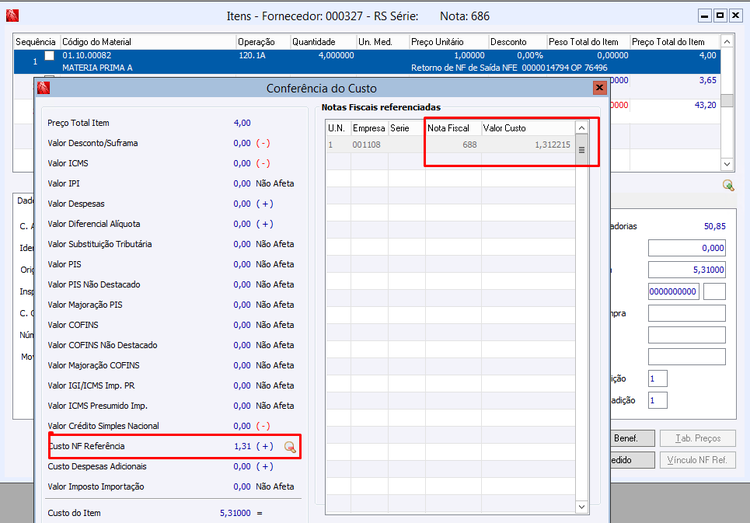
Task: Click the Tab. Preços button
Action: coord(699,438)
